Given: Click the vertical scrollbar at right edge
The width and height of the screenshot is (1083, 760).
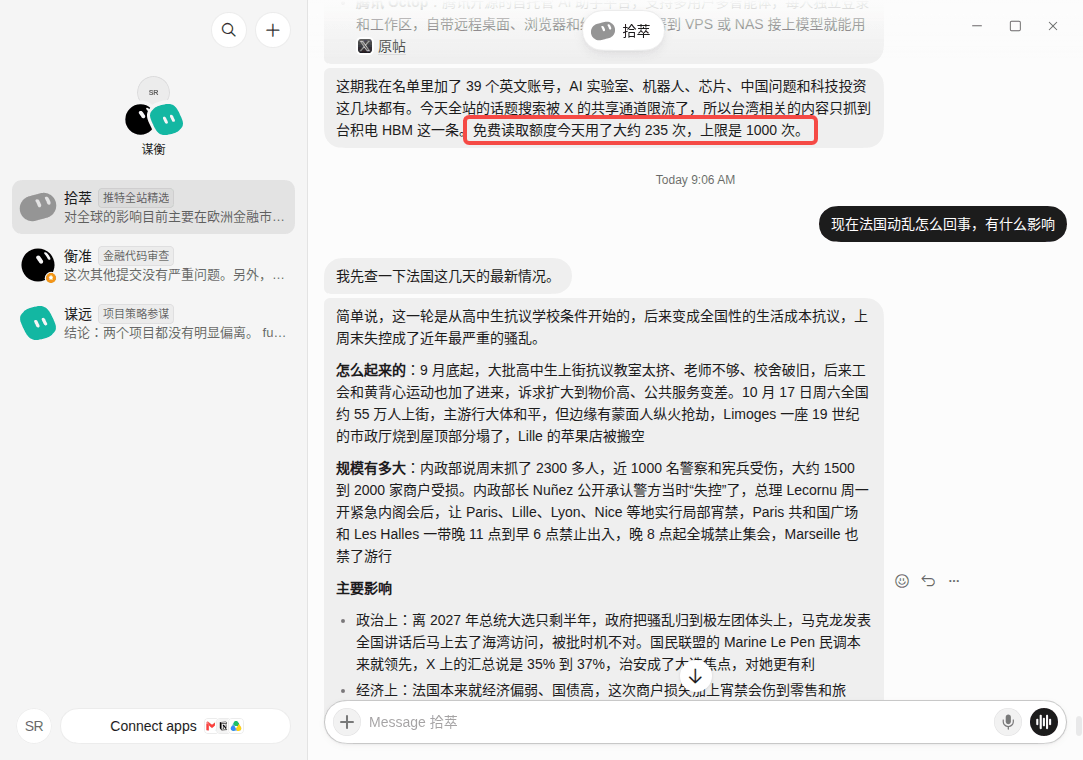Looking at the screenshot, I should (x=1078, y=726).
